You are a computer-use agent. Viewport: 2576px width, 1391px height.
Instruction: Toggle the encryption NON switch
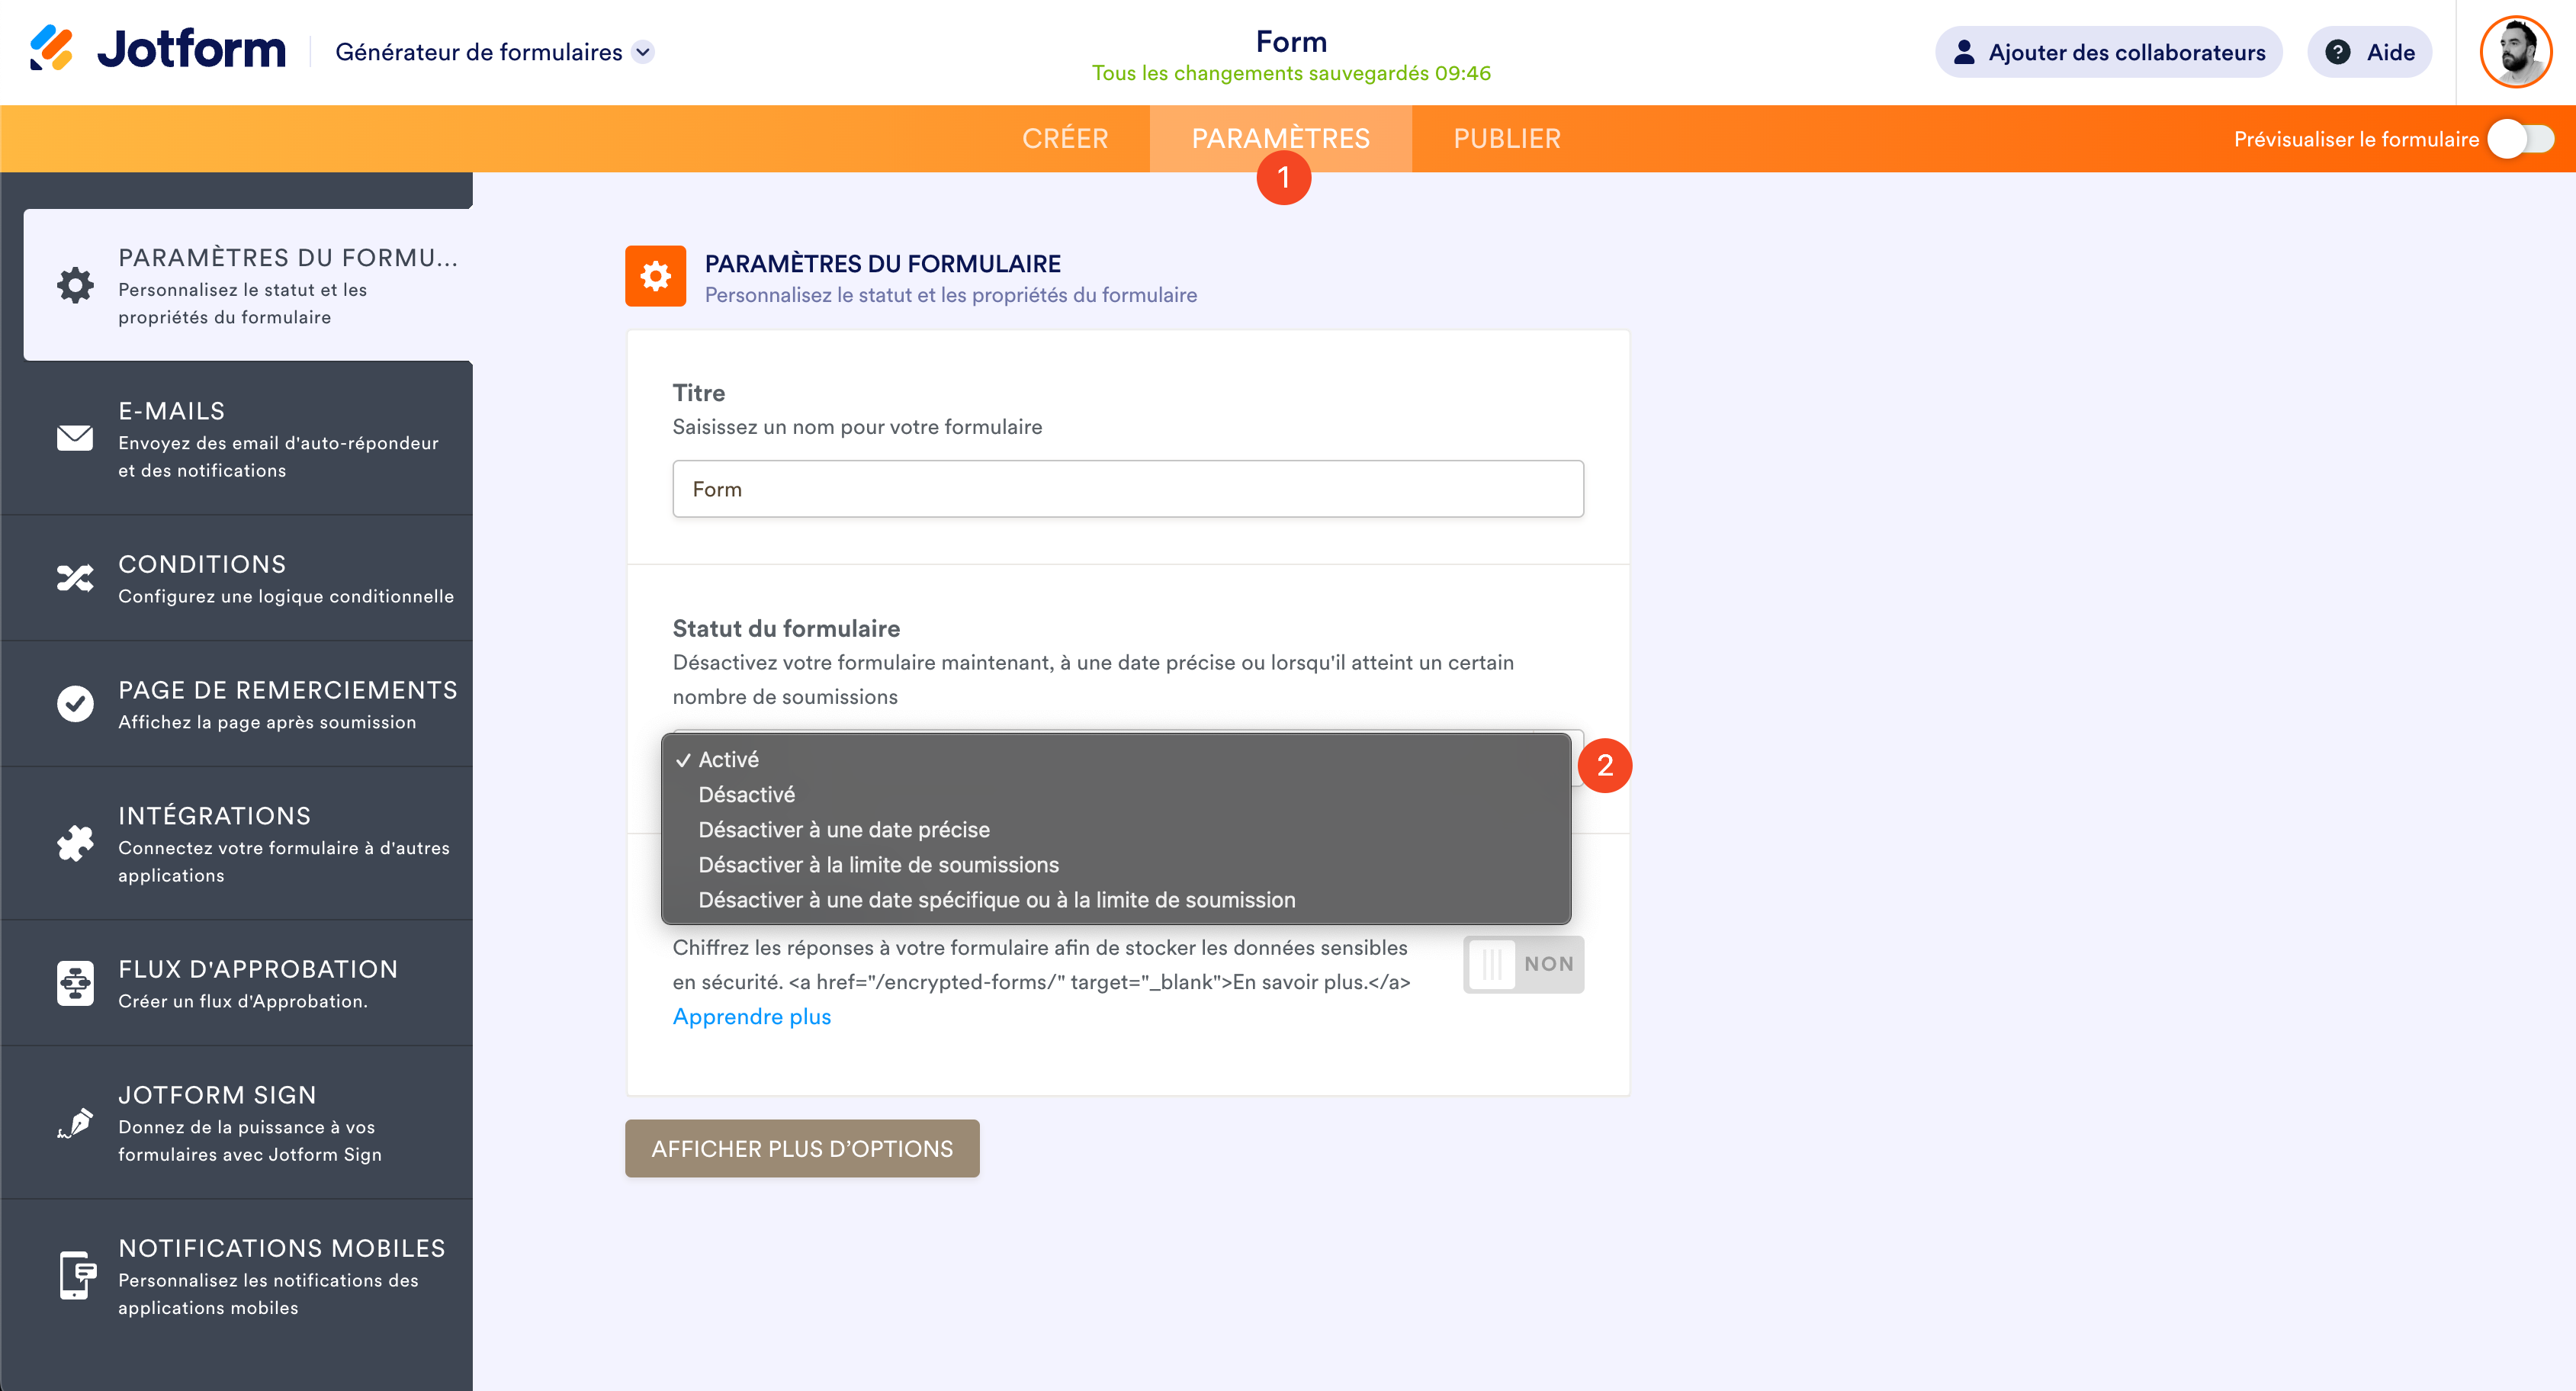point(1522,964)
